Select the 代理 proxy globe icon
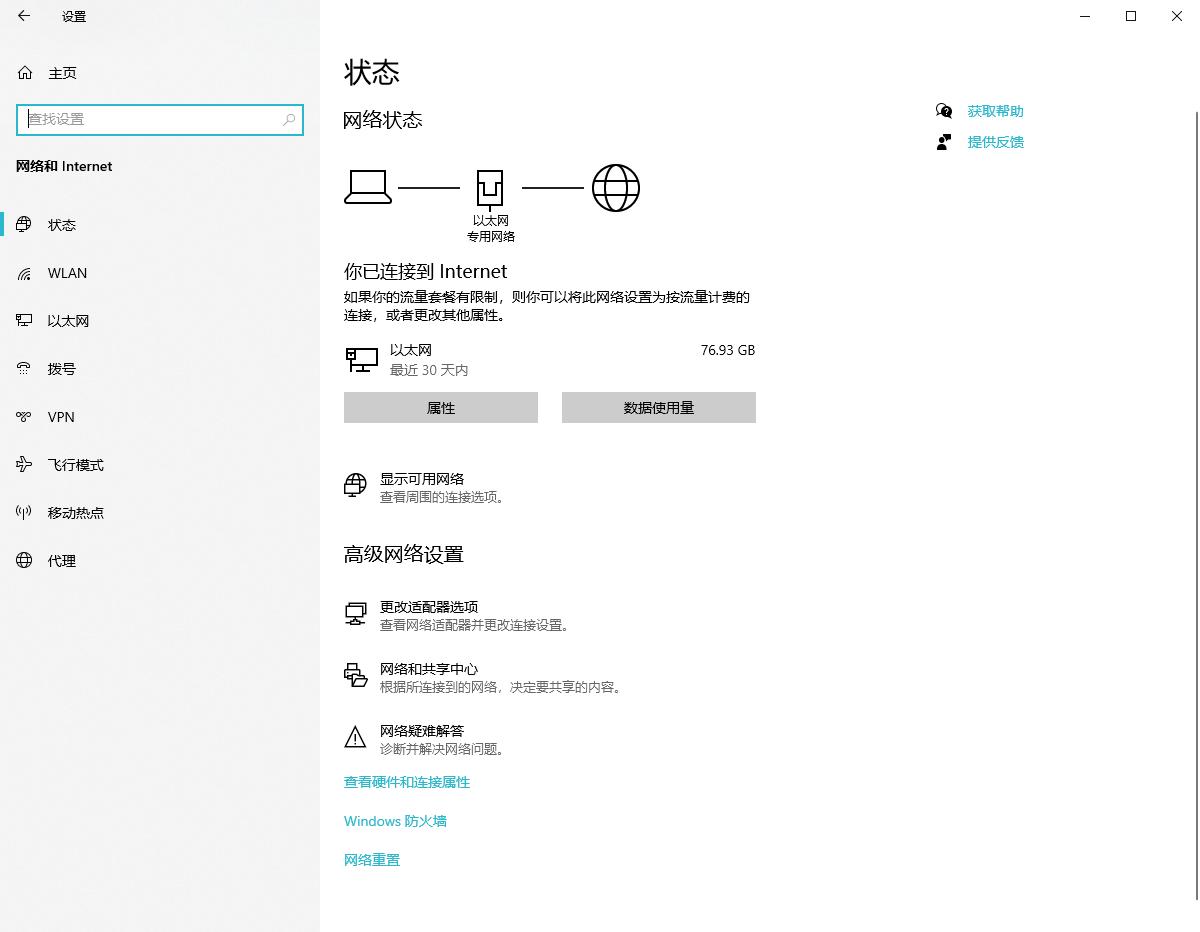This screenshot has width=1200, height=932. (24, 560)
